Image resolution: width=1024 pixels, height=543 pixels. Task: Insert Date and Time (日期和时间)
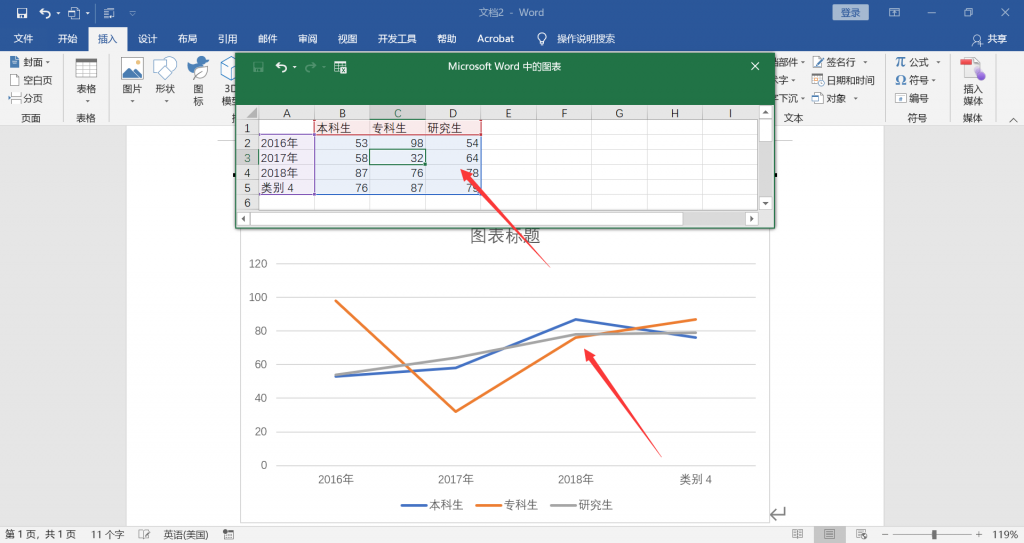click(843, 80)
